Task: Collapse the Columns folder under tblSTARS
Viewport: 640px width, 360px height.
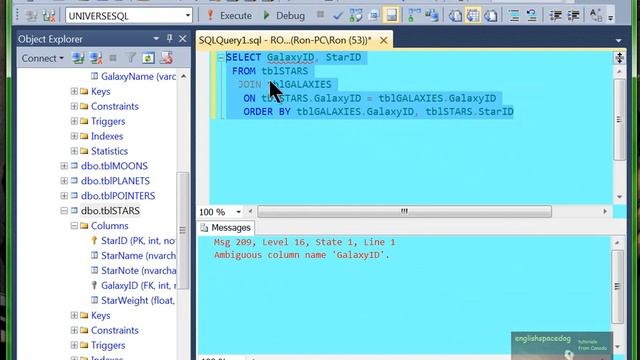Action: (x=74, y=226)
